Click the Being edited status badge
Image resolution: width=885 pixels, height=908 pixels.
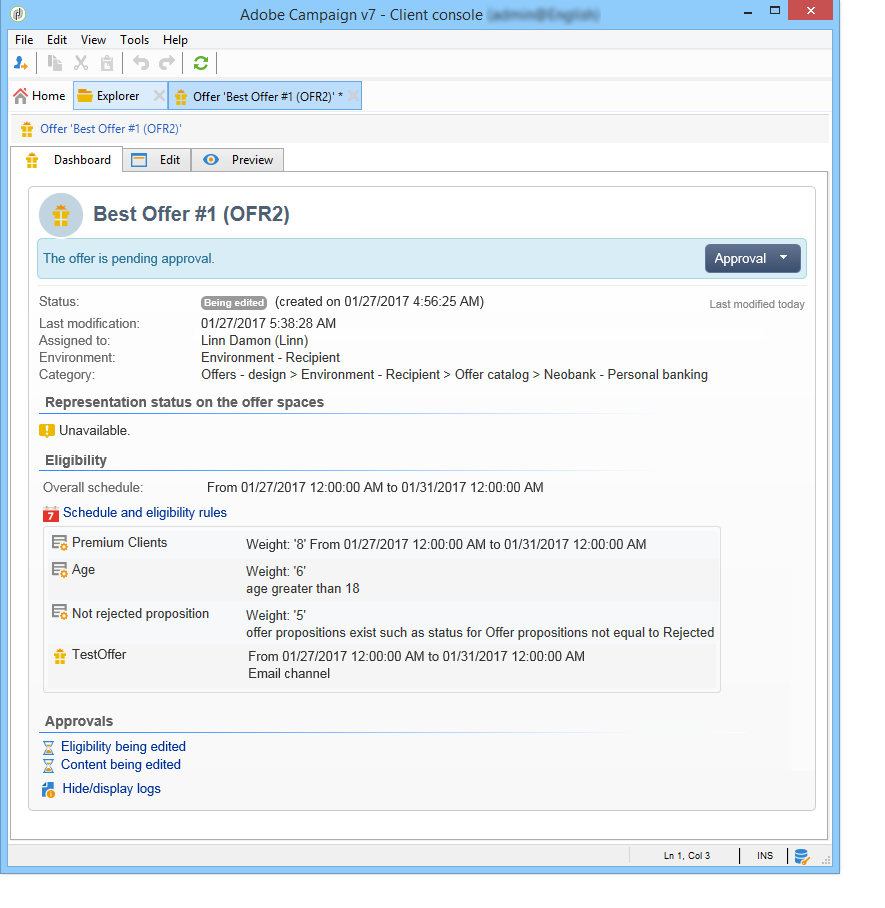234,302
